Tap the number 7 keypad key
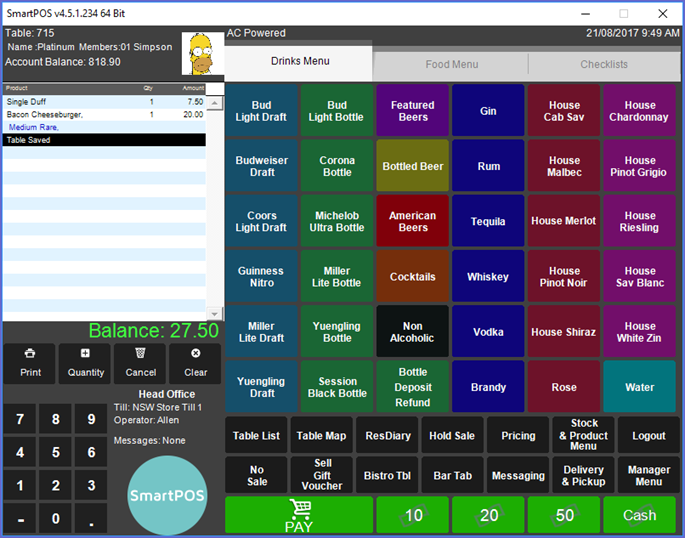 20,419
